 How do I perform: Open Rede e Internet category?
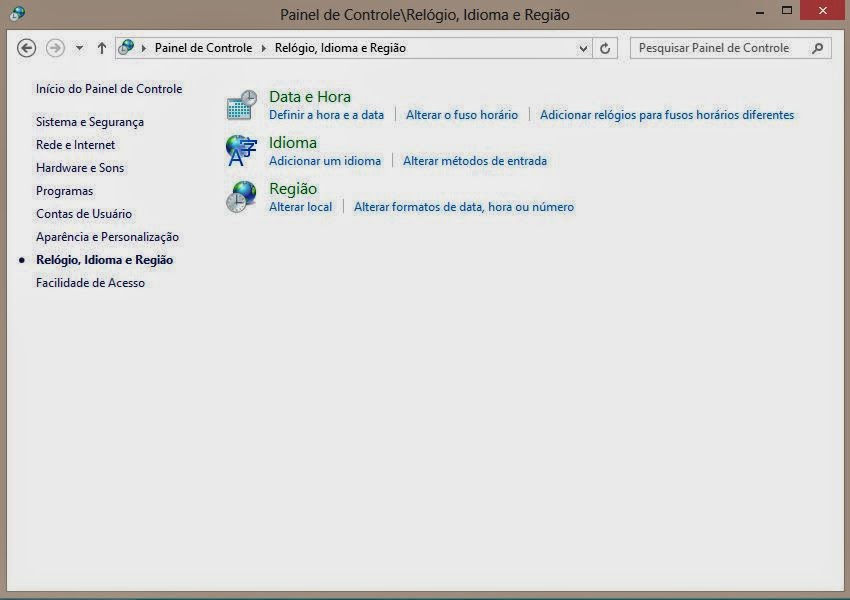75,145
